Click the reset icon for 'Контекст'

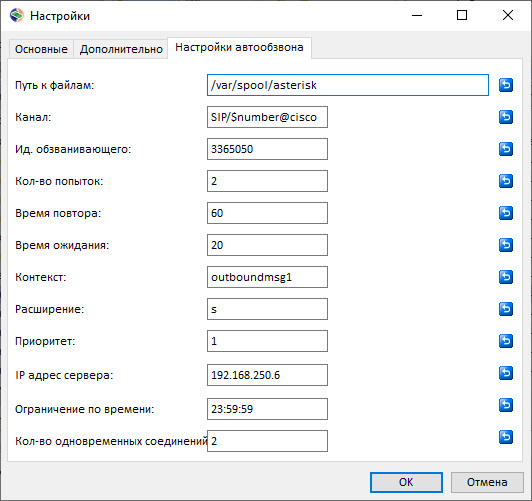tap(506, 277)
